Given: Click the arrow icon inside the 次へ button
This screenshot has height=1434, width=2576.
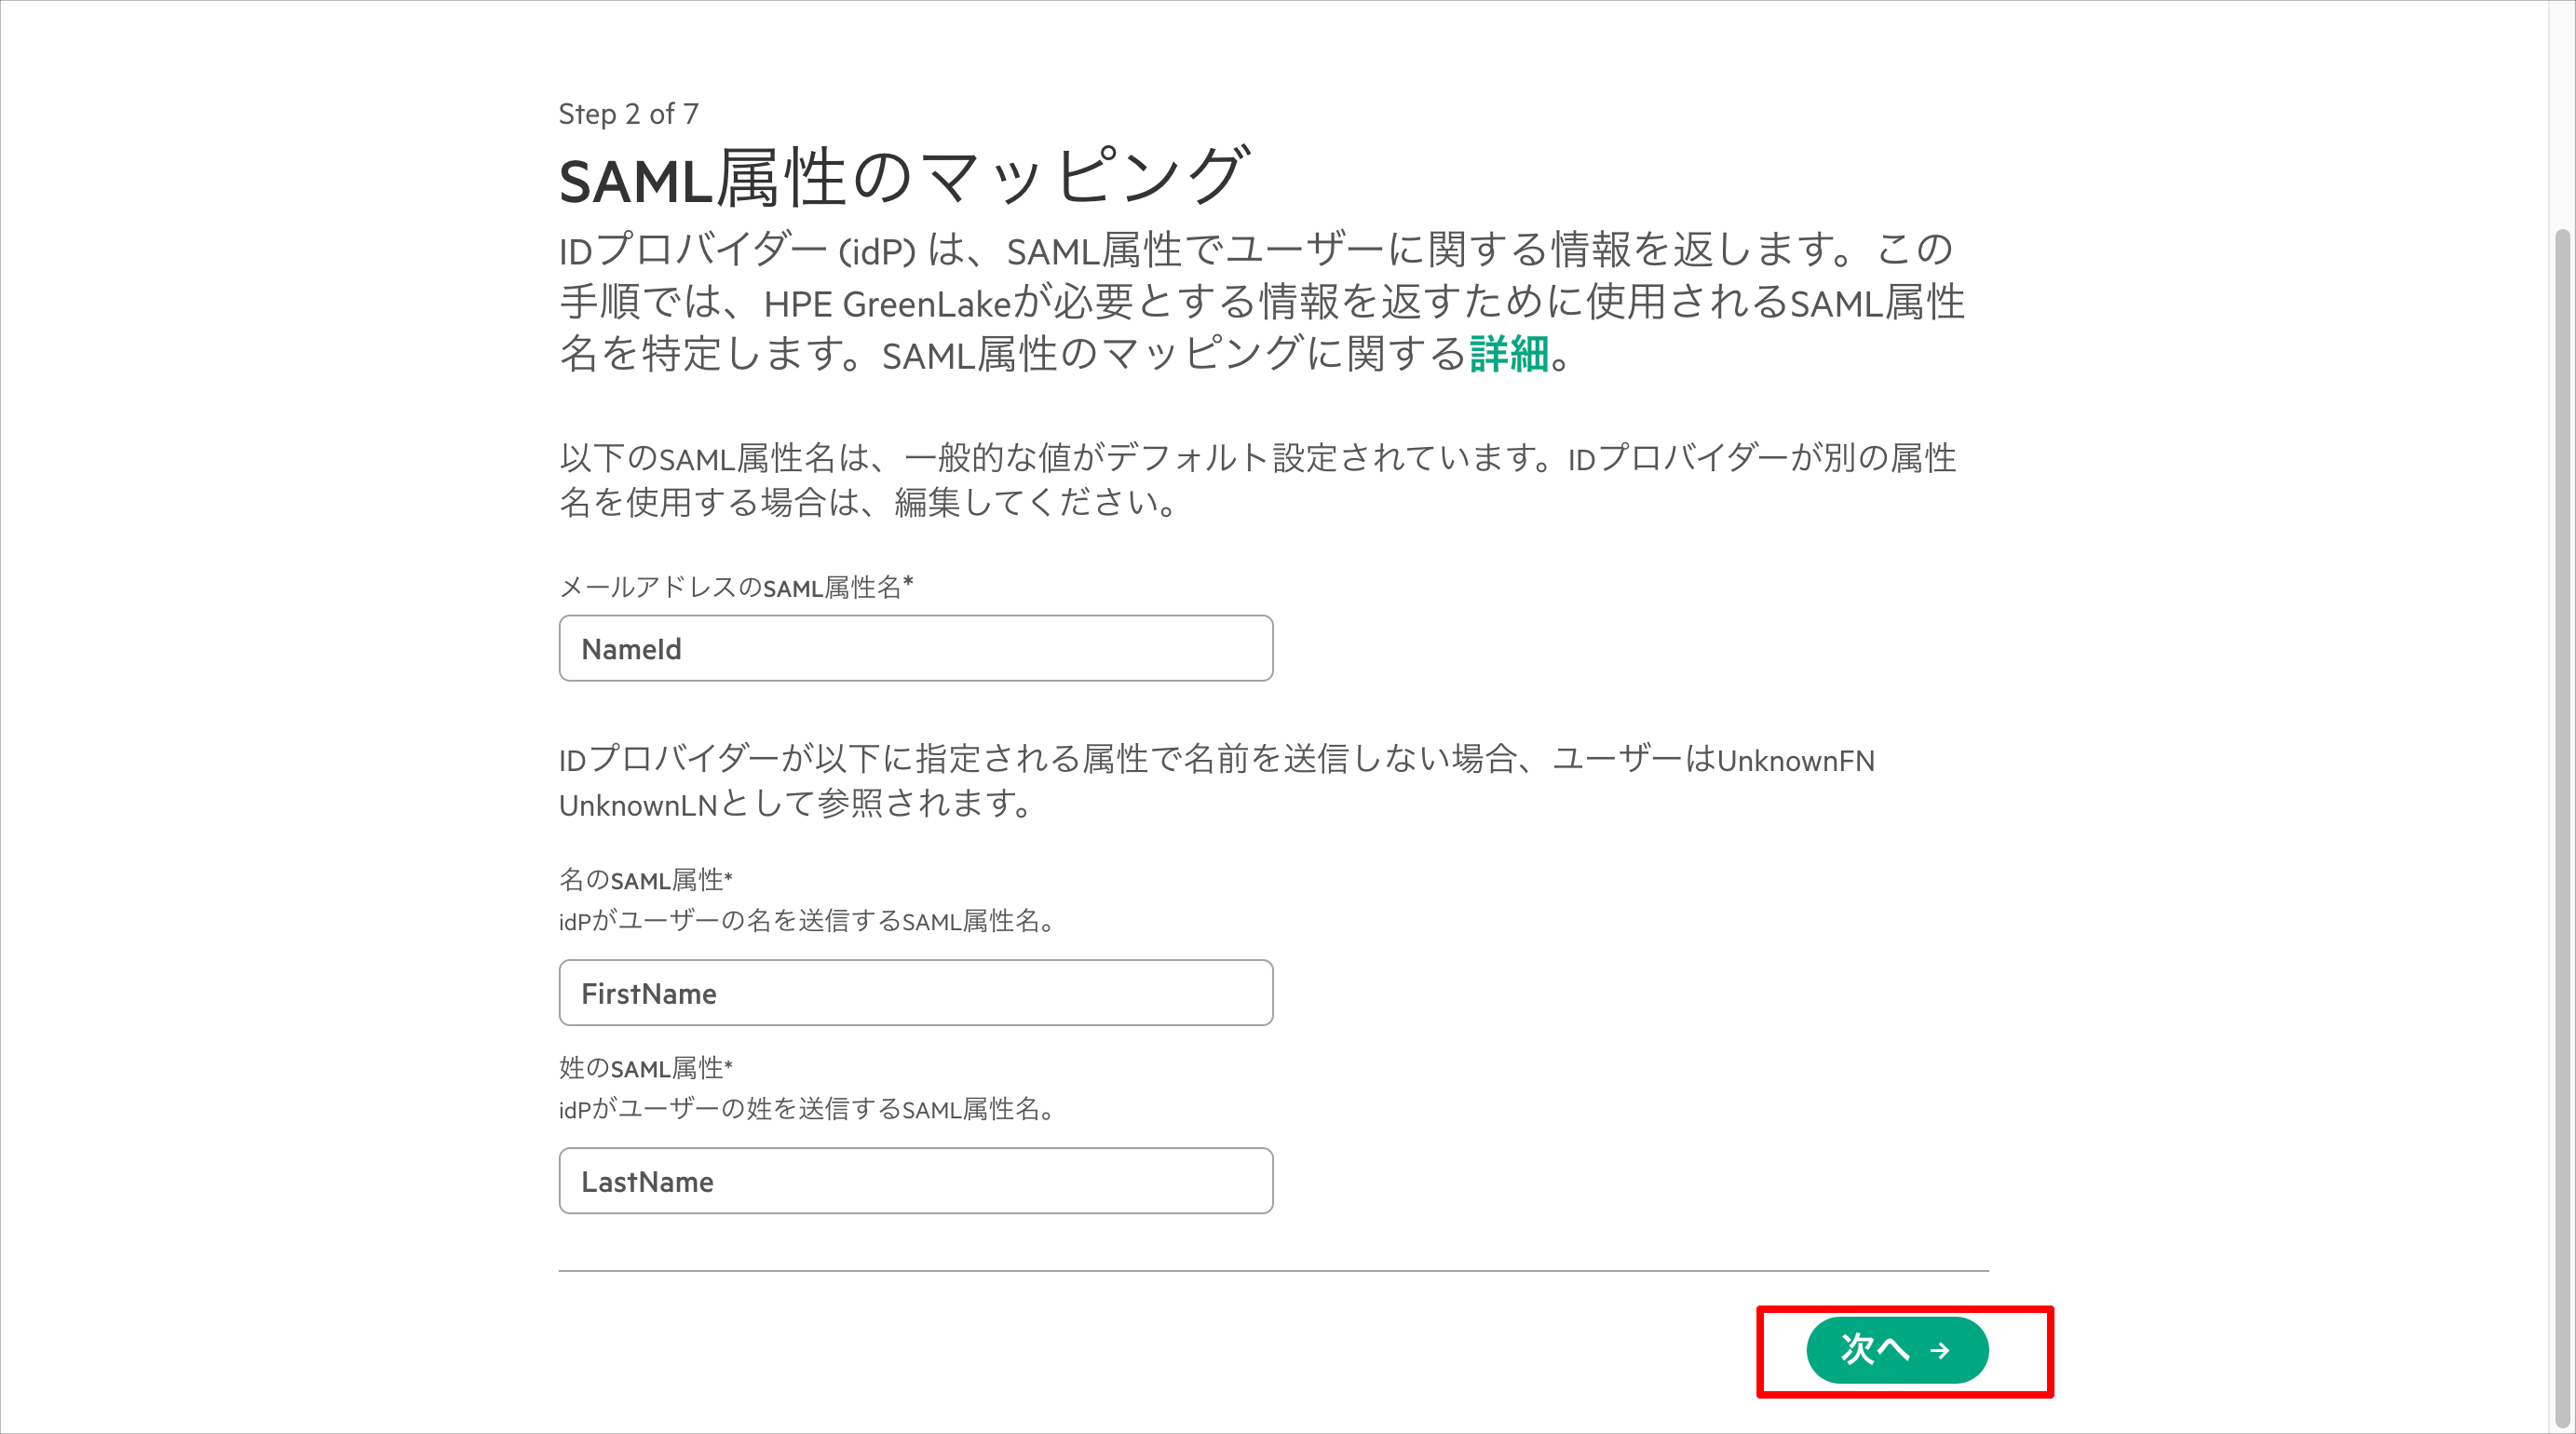Looking at the screenshot, I should point(1940,1351).
